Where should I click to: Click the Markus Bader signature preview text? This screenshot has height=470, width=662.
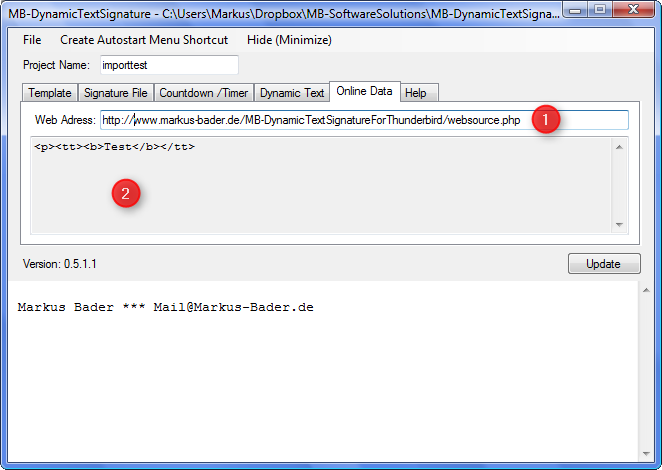coord(166,308)
